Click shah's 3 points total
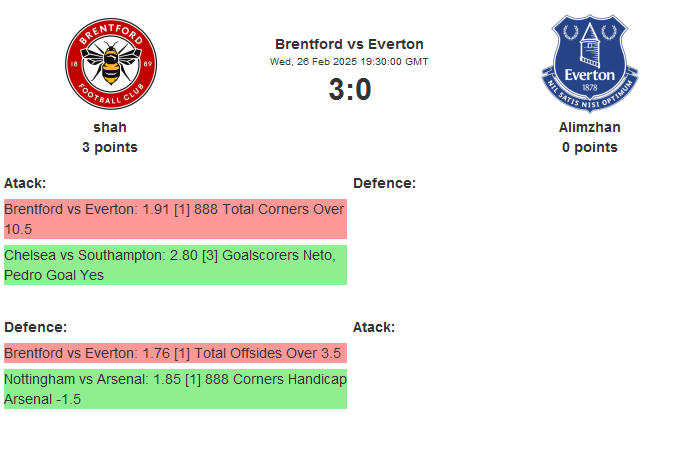This screenshot has width=700, height=460. pos(110,147)
